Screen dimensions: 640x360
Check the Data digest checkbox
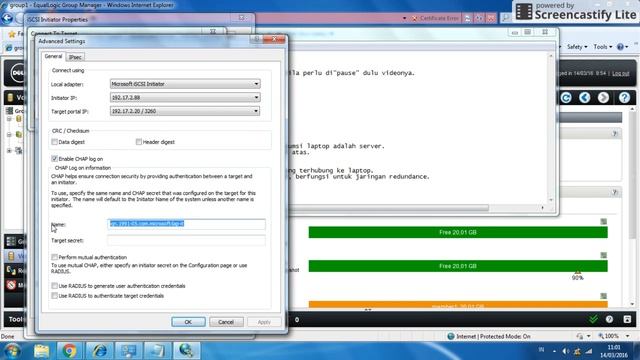[54, 142]
